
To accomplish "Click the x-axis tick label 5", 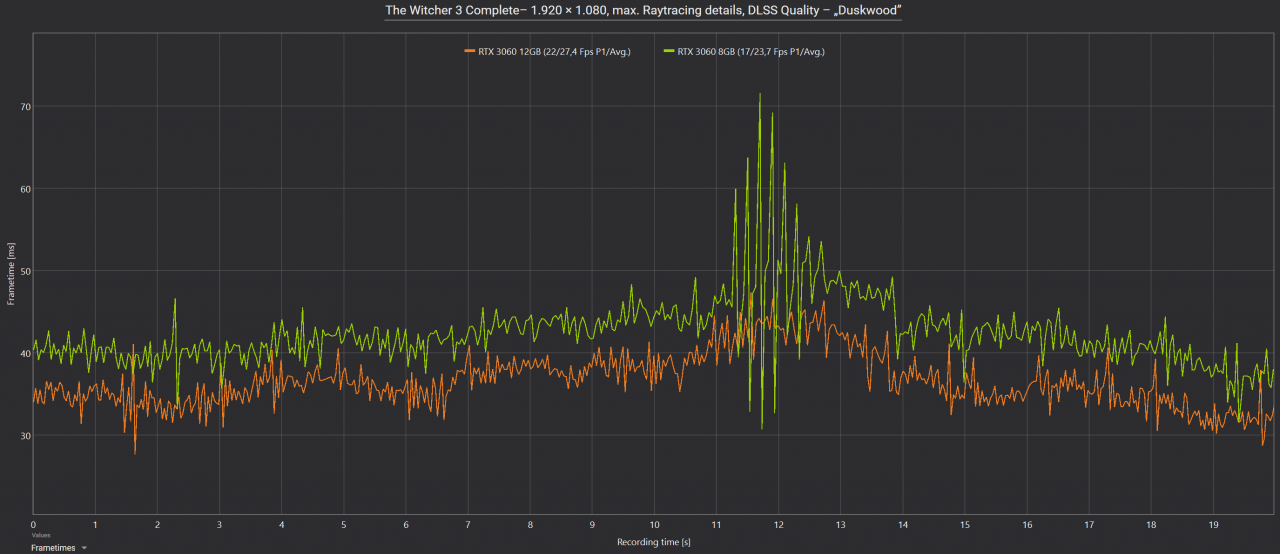I will (x=344, y=524).
